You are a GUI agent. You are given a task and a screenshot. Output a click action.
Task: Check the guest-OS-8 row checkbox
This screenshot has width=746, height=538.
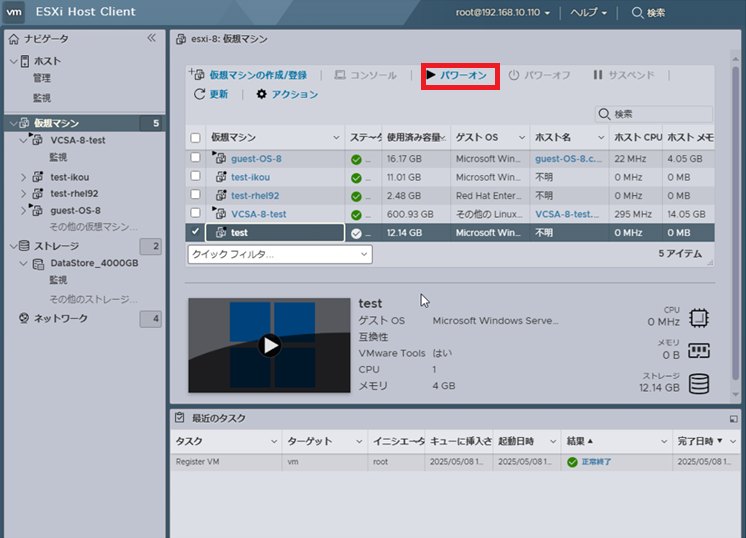coord(196,158)
